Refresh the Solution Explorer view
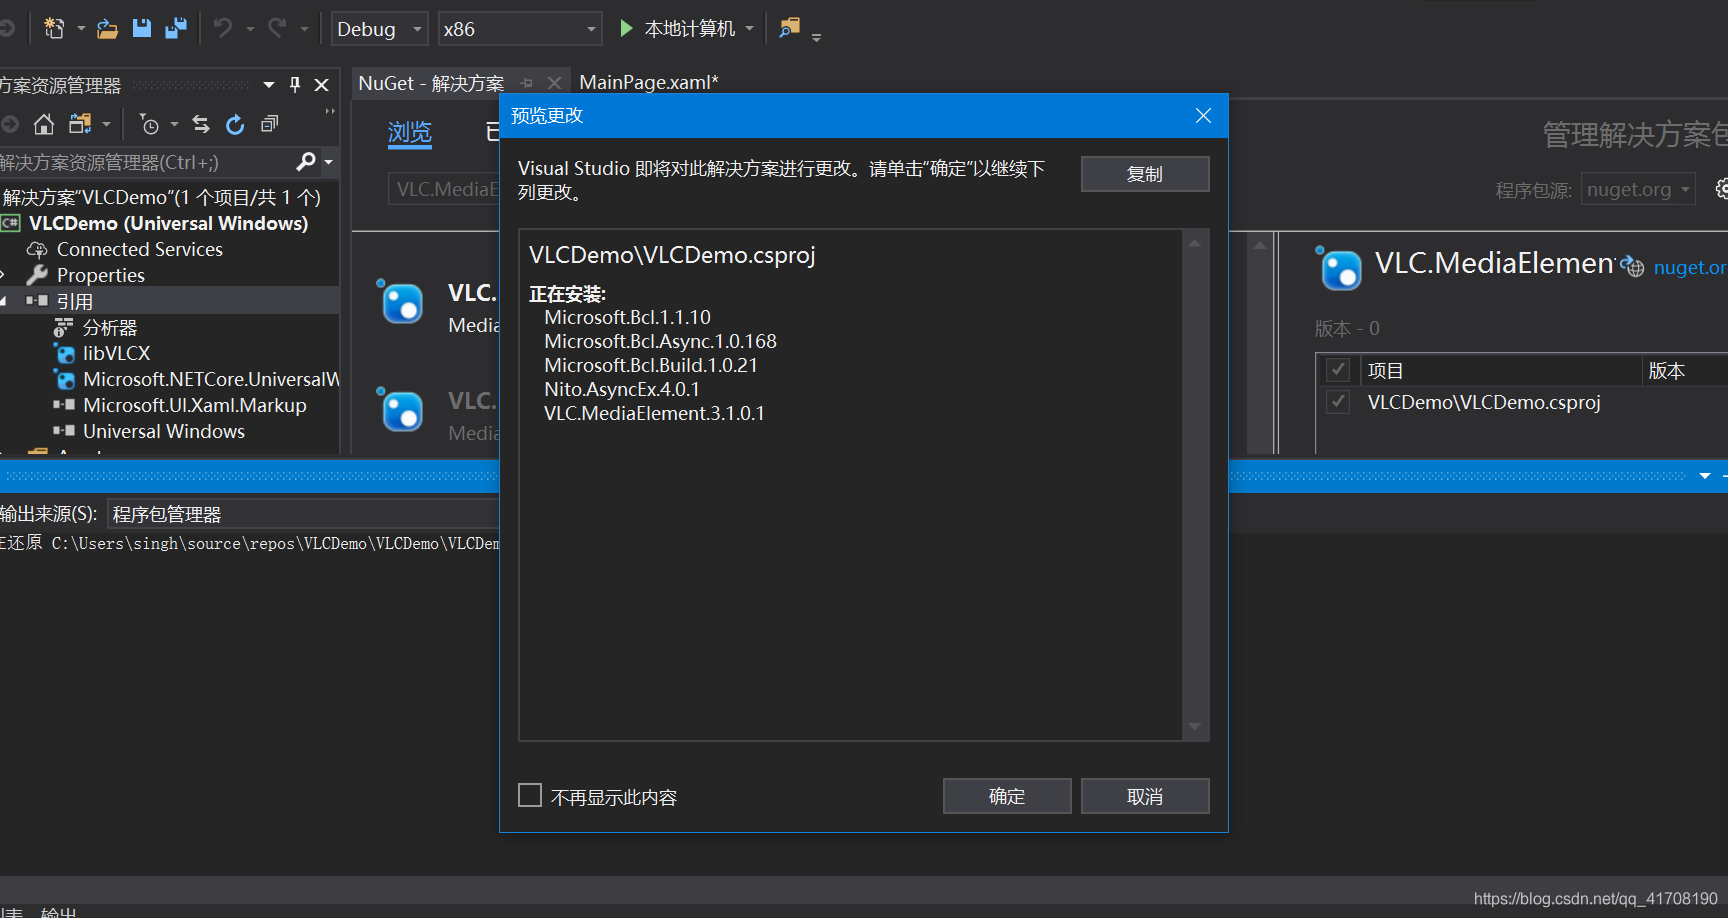 tap(235, 124)
